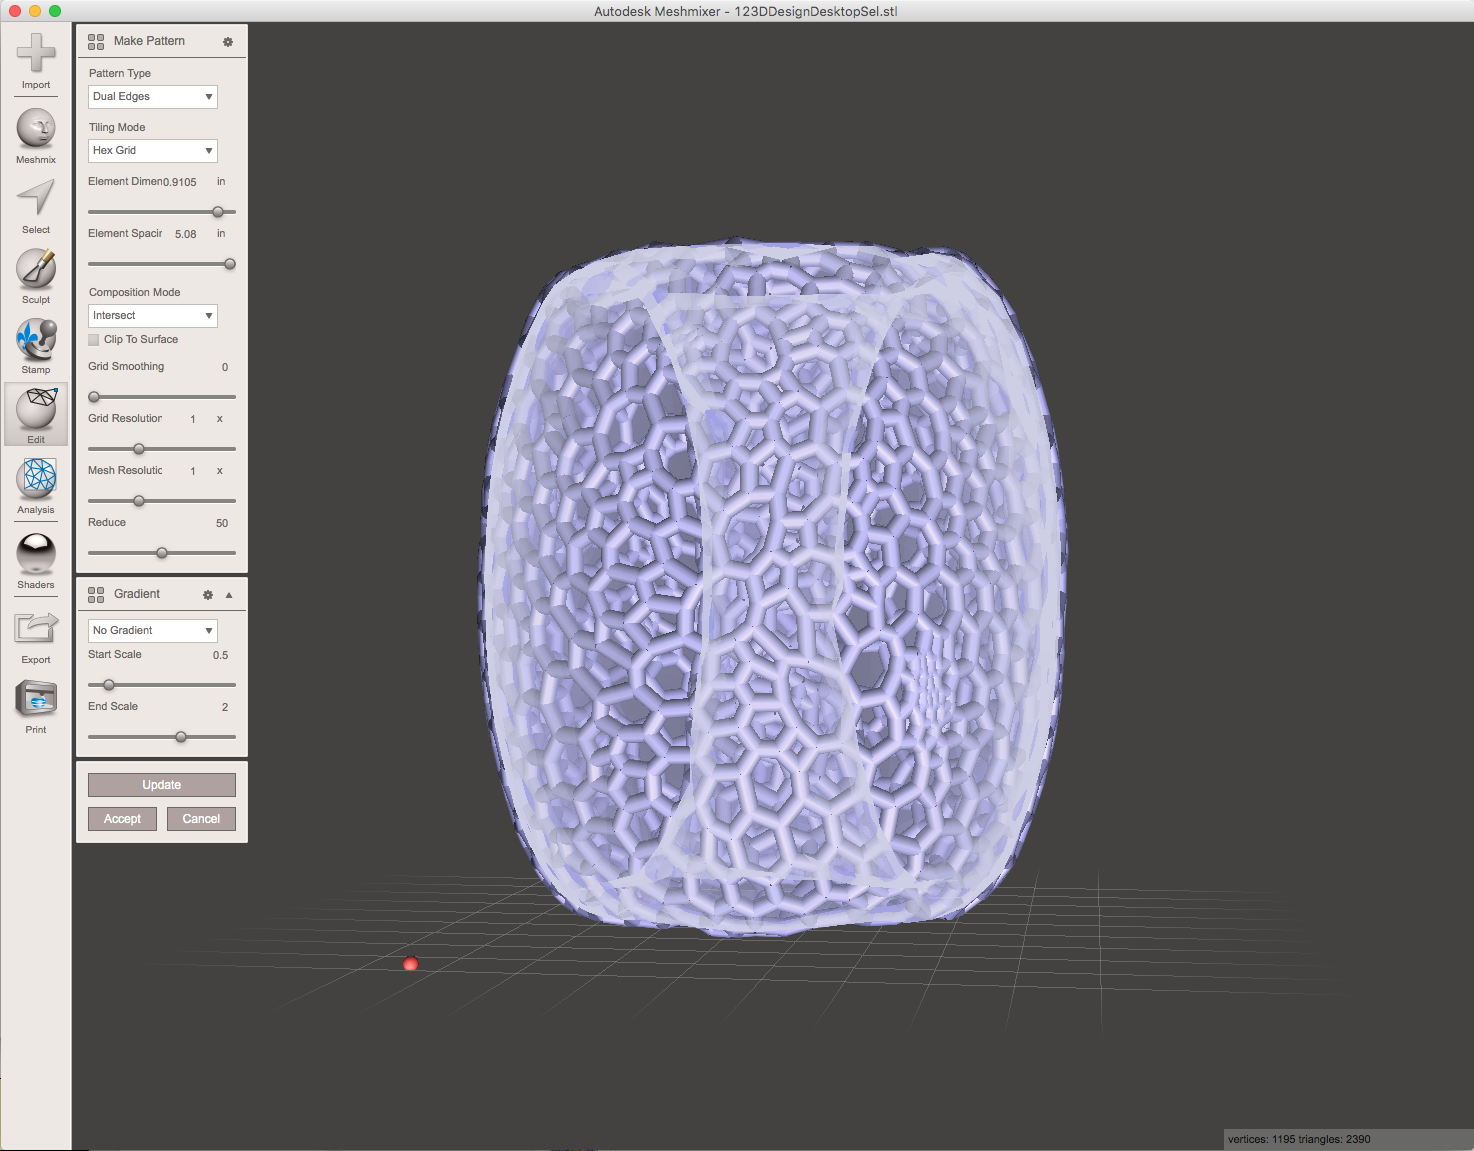Image resolution: width=1474 pixels, height=1151 pixels.
Task: Click the Grid Smoothing slider handle
Action: pos(94,397)
